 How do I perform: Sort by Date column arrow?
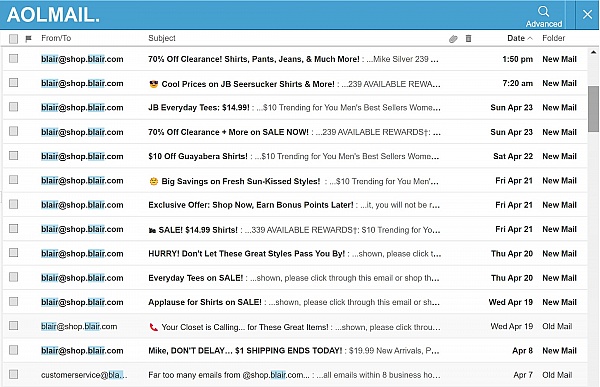coord(530,38)
